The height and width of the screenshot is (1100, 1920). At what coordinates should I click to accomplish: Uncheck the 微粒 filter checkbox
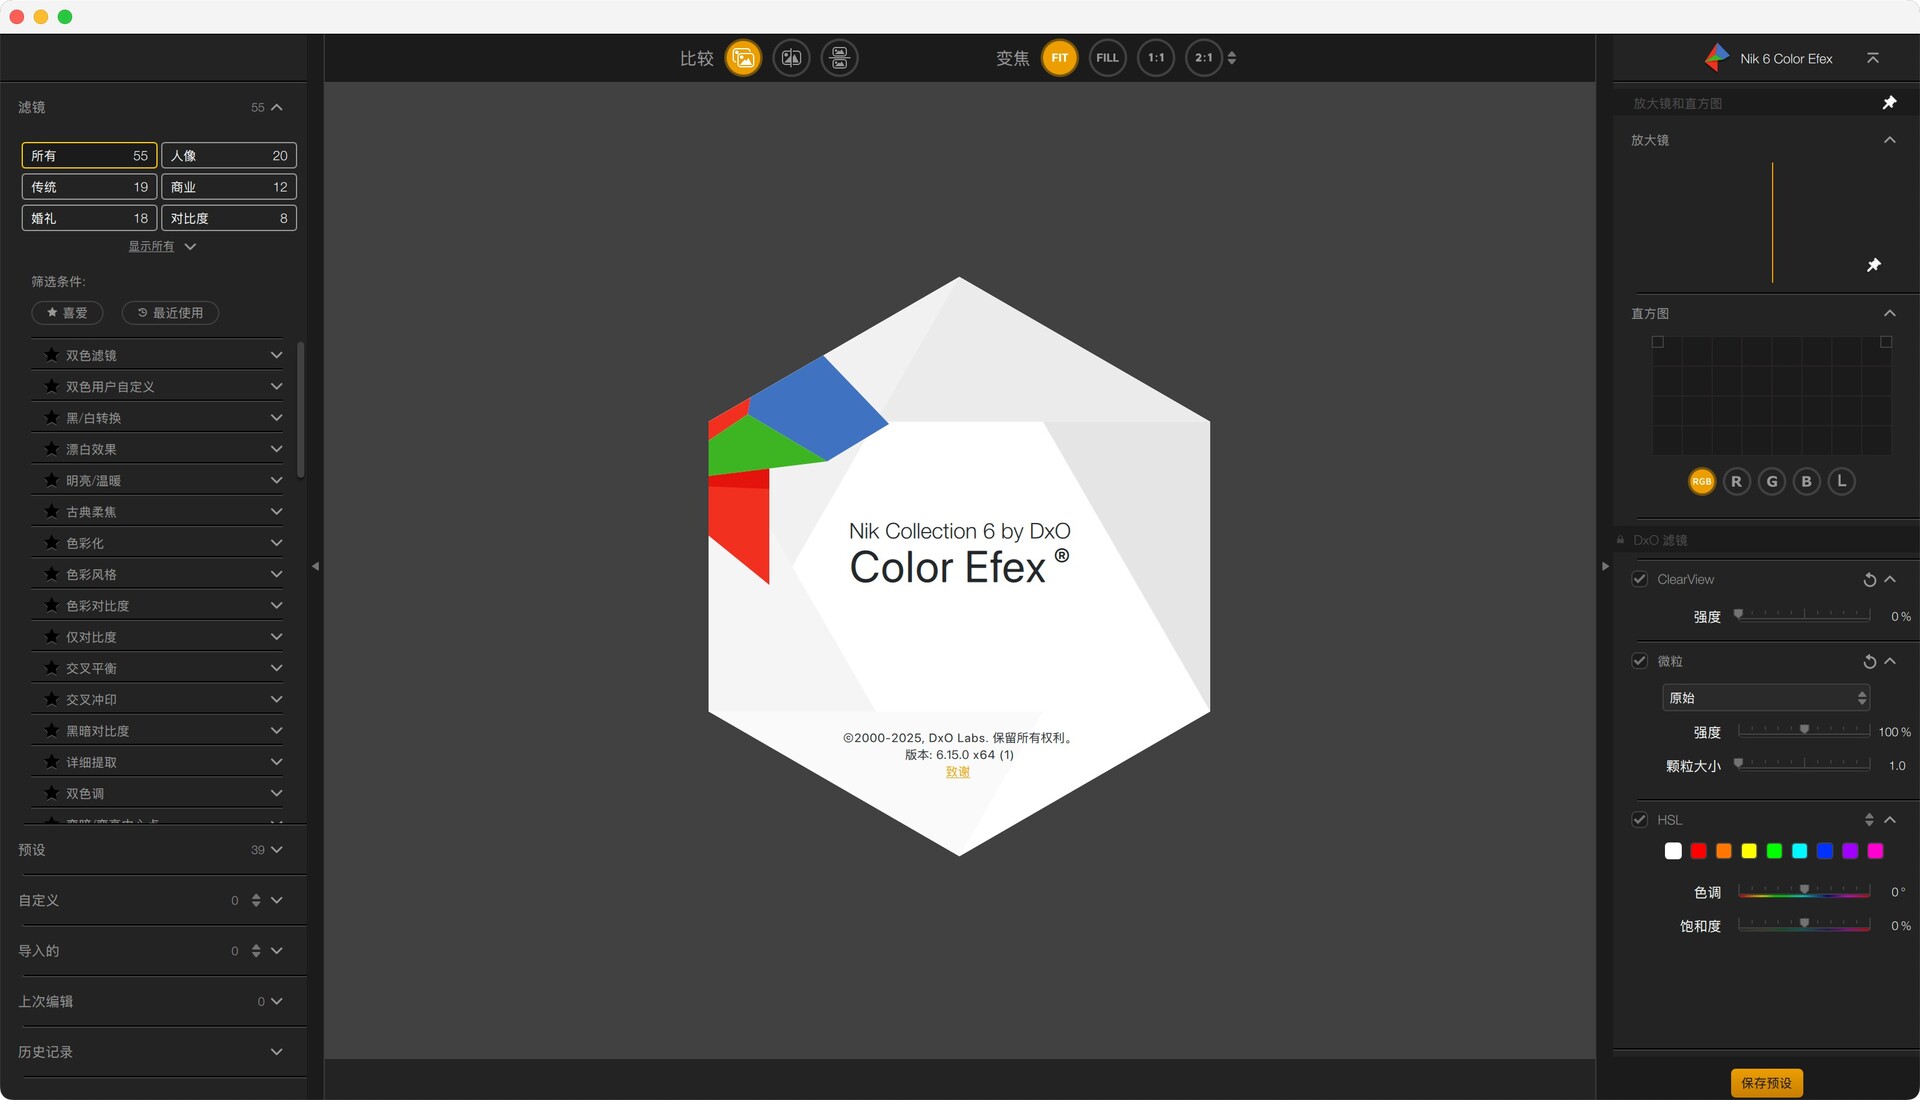pos(1640,661)
